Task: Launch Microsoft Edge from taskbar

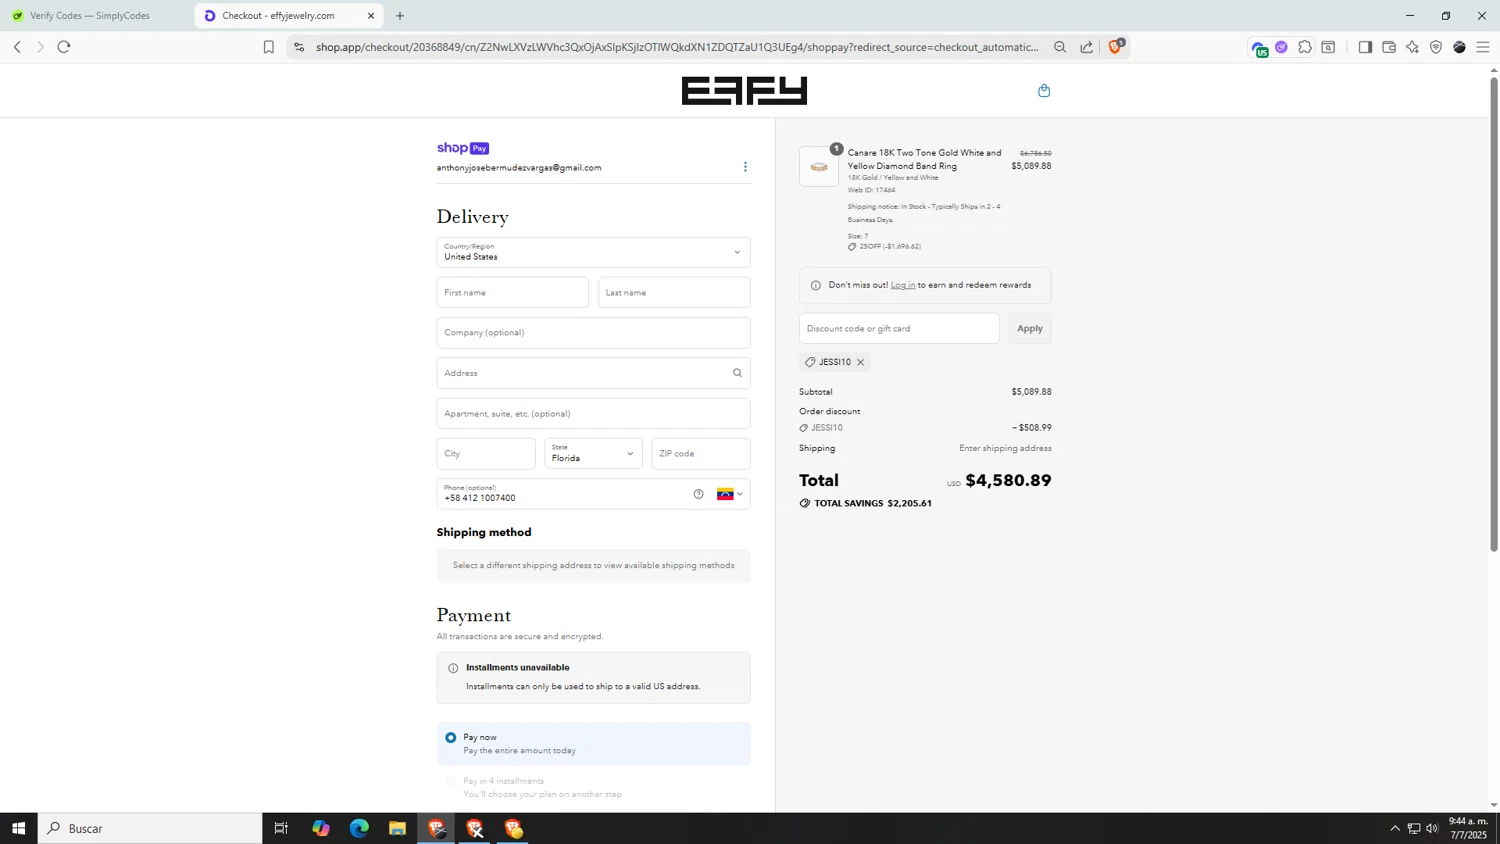Action: [x=359, y=828]
